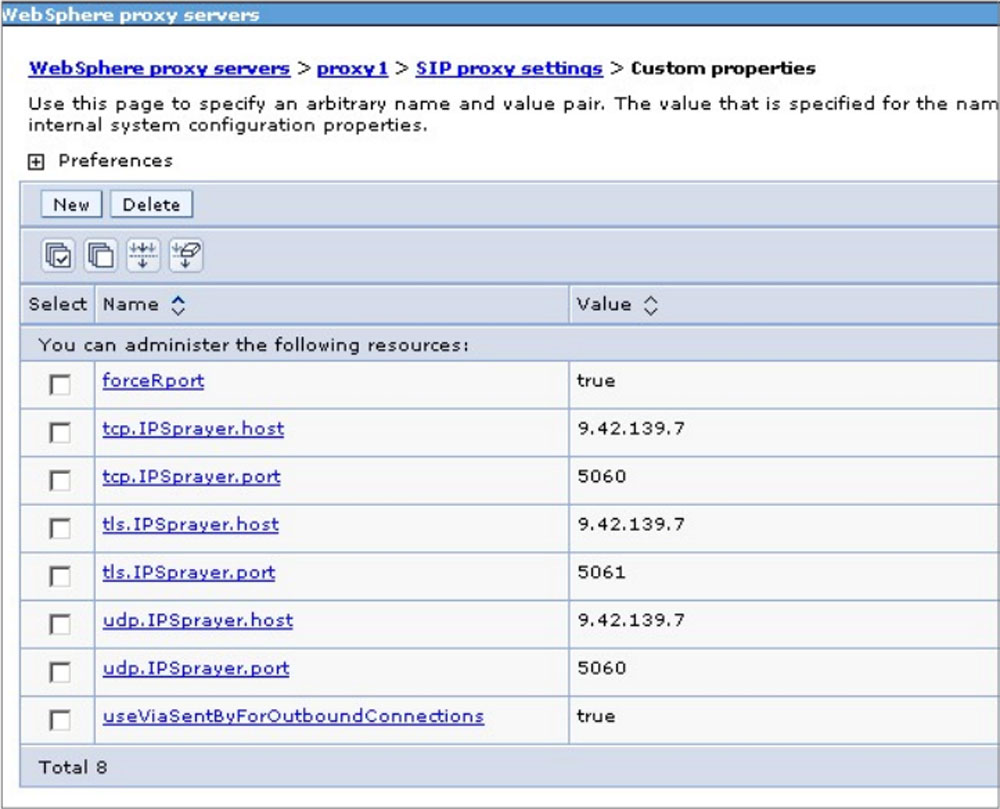Mark the udp.IPSprayer.host checkbox
This screenshot has width=1000, height=809.
tap(60, 624)
